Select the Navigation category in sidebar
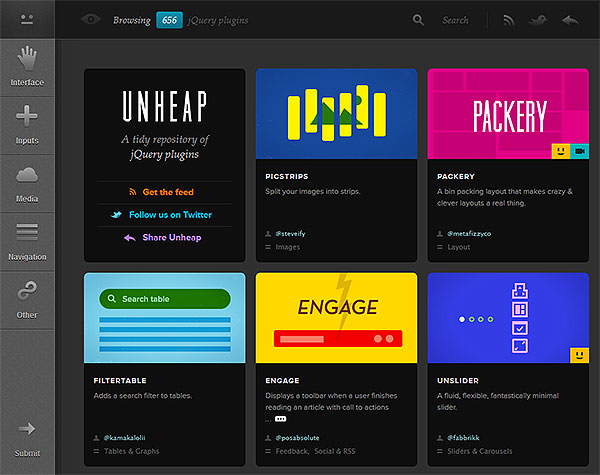The width and height of the screenshot is (600, 475). 27,238
